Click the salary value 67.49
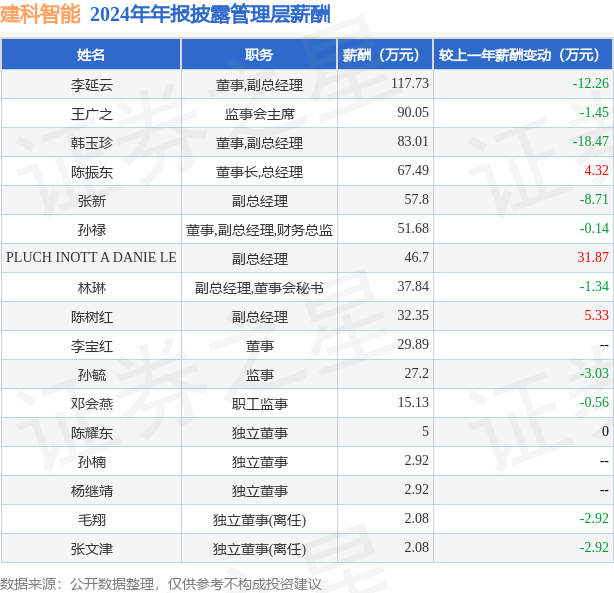The height and width of the screenshot is (593, 614). coord(413,170)
